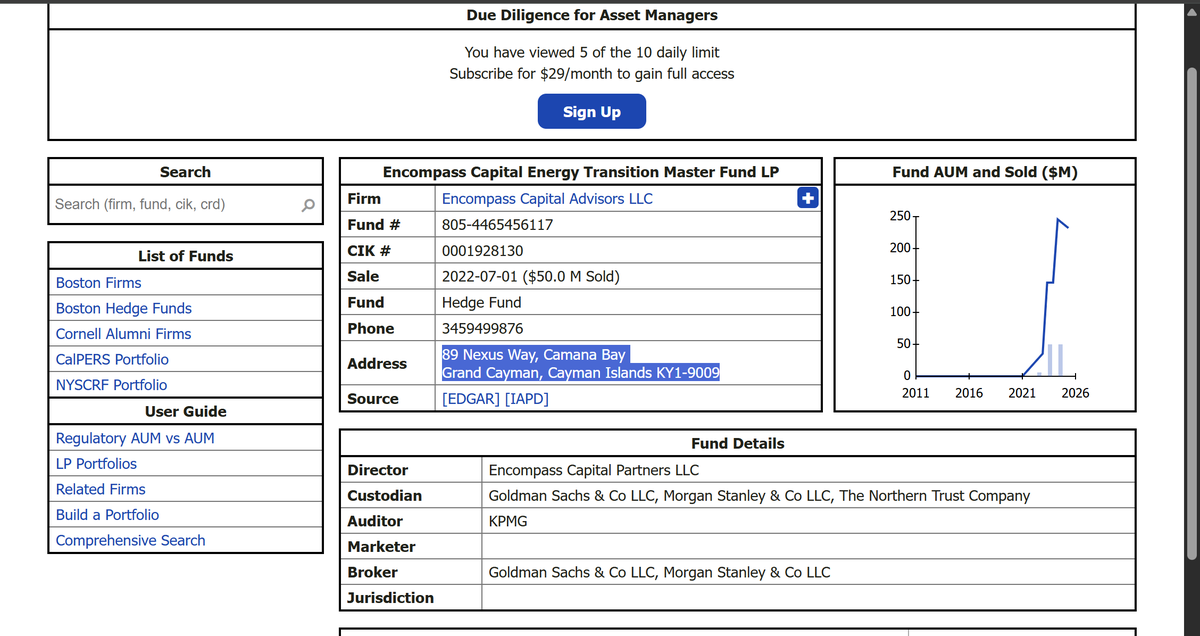Screen dimensions: 1200x636
Task: Click Director value Encompass Capital Partners LLC
Action: click(593, 470)
